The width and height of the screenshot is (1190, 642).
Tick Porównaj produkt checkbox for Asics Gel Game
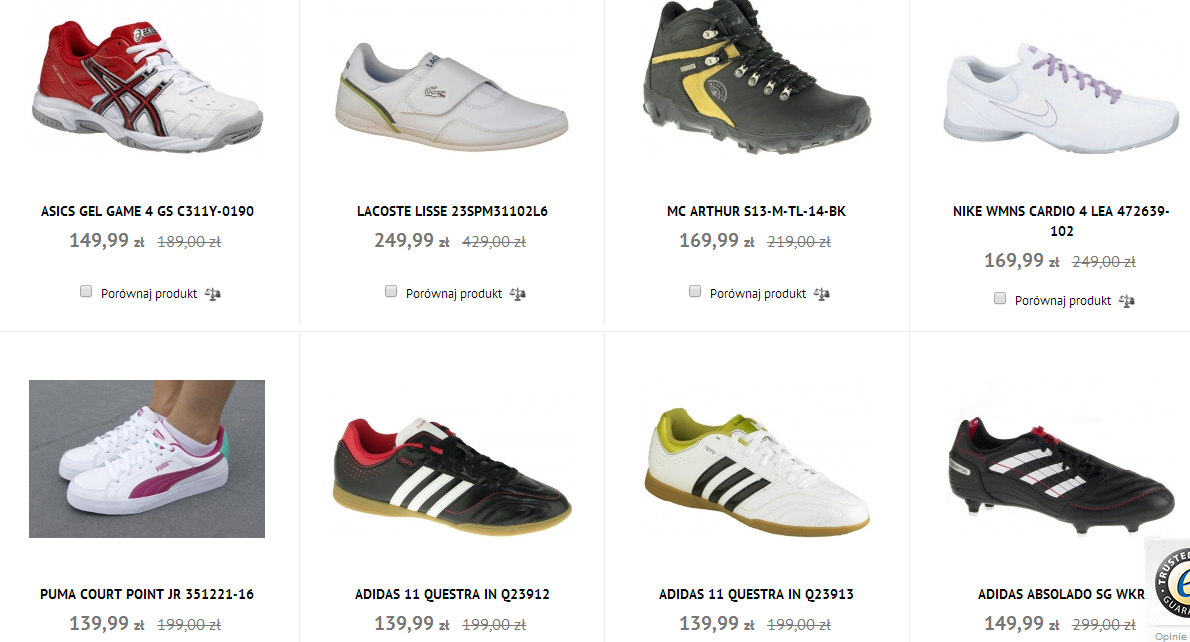pyautogui.click(x=86, y=291)
